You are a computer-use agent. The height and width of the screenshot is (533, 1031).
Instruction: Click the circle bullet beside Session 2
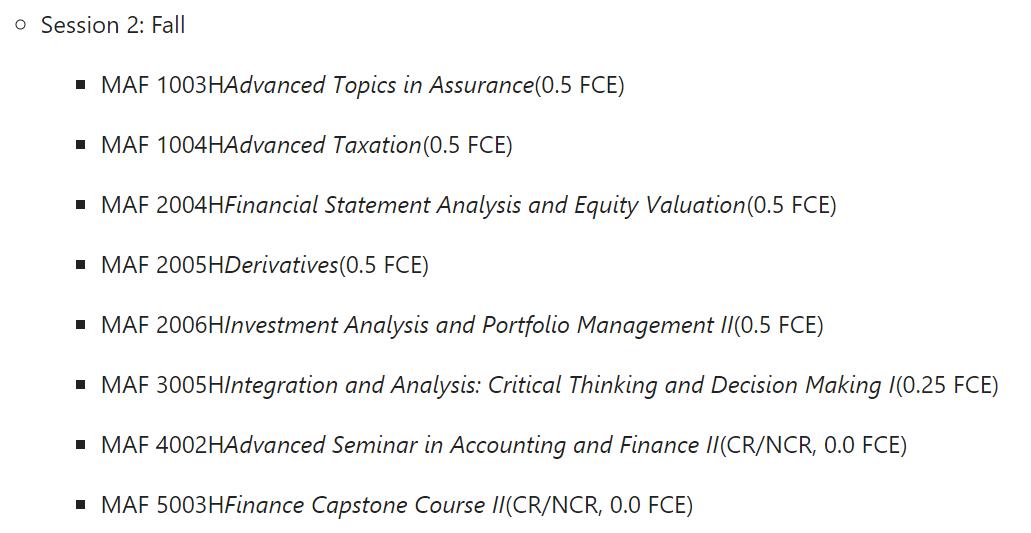[x=21, y=25]
